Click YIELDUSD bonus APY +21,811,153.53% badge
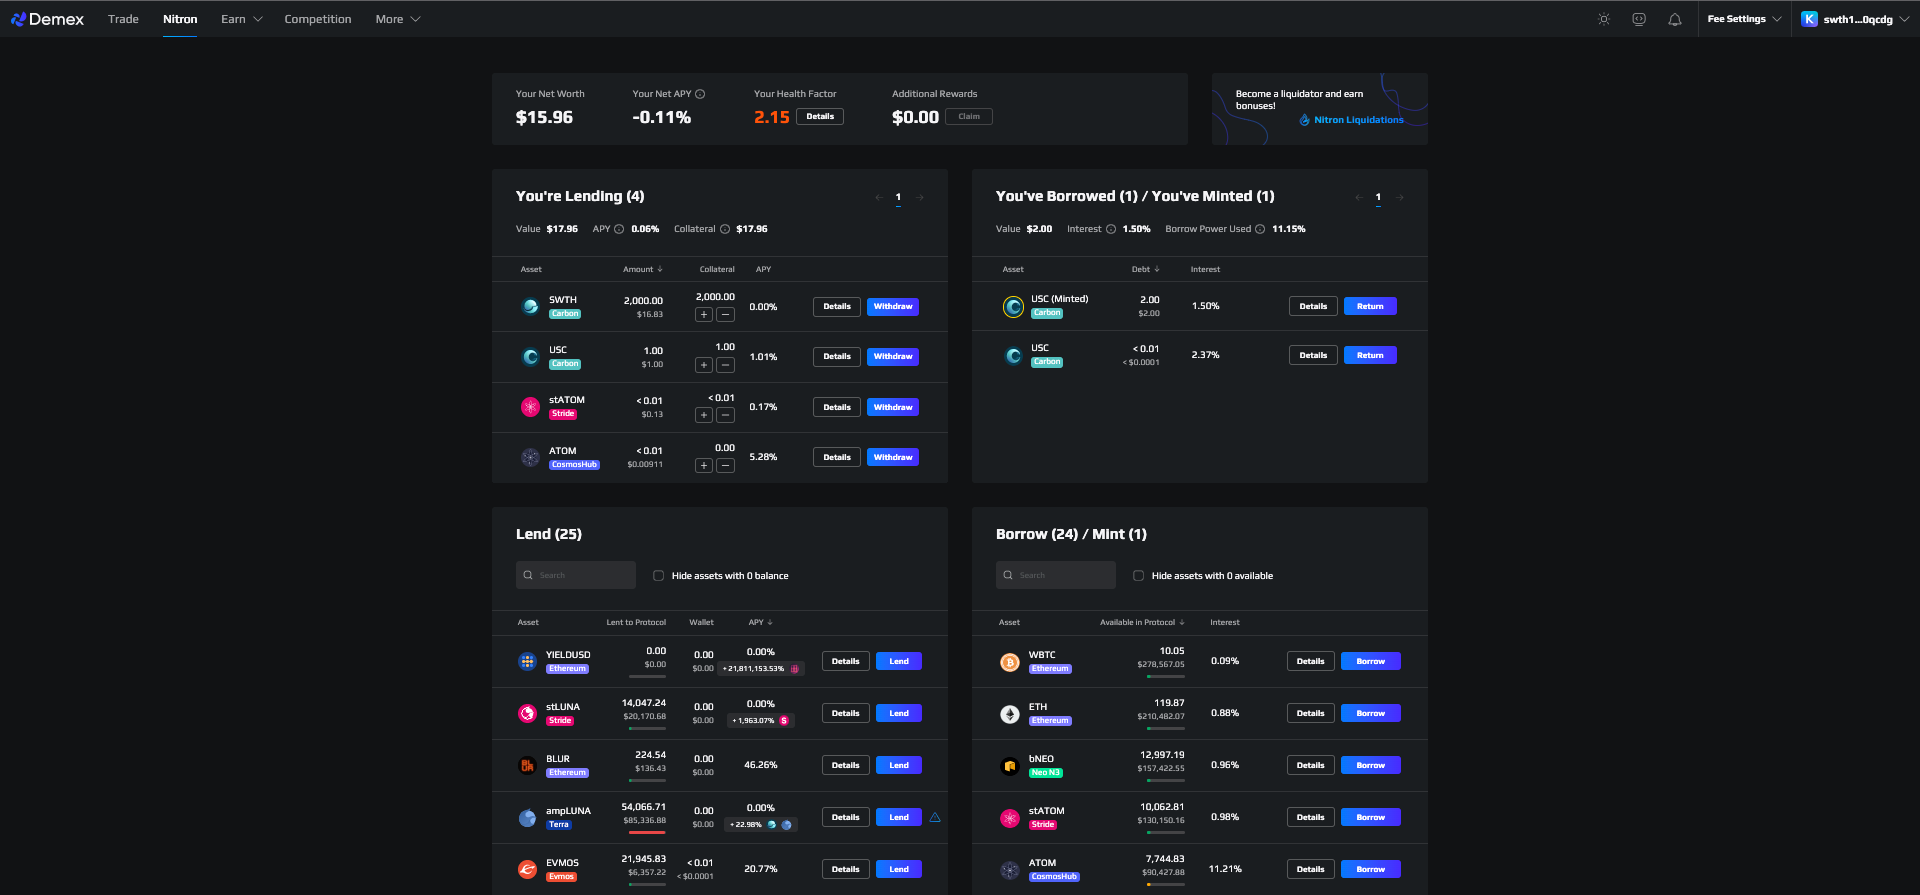1920x895 pixels. click(762, 669)
